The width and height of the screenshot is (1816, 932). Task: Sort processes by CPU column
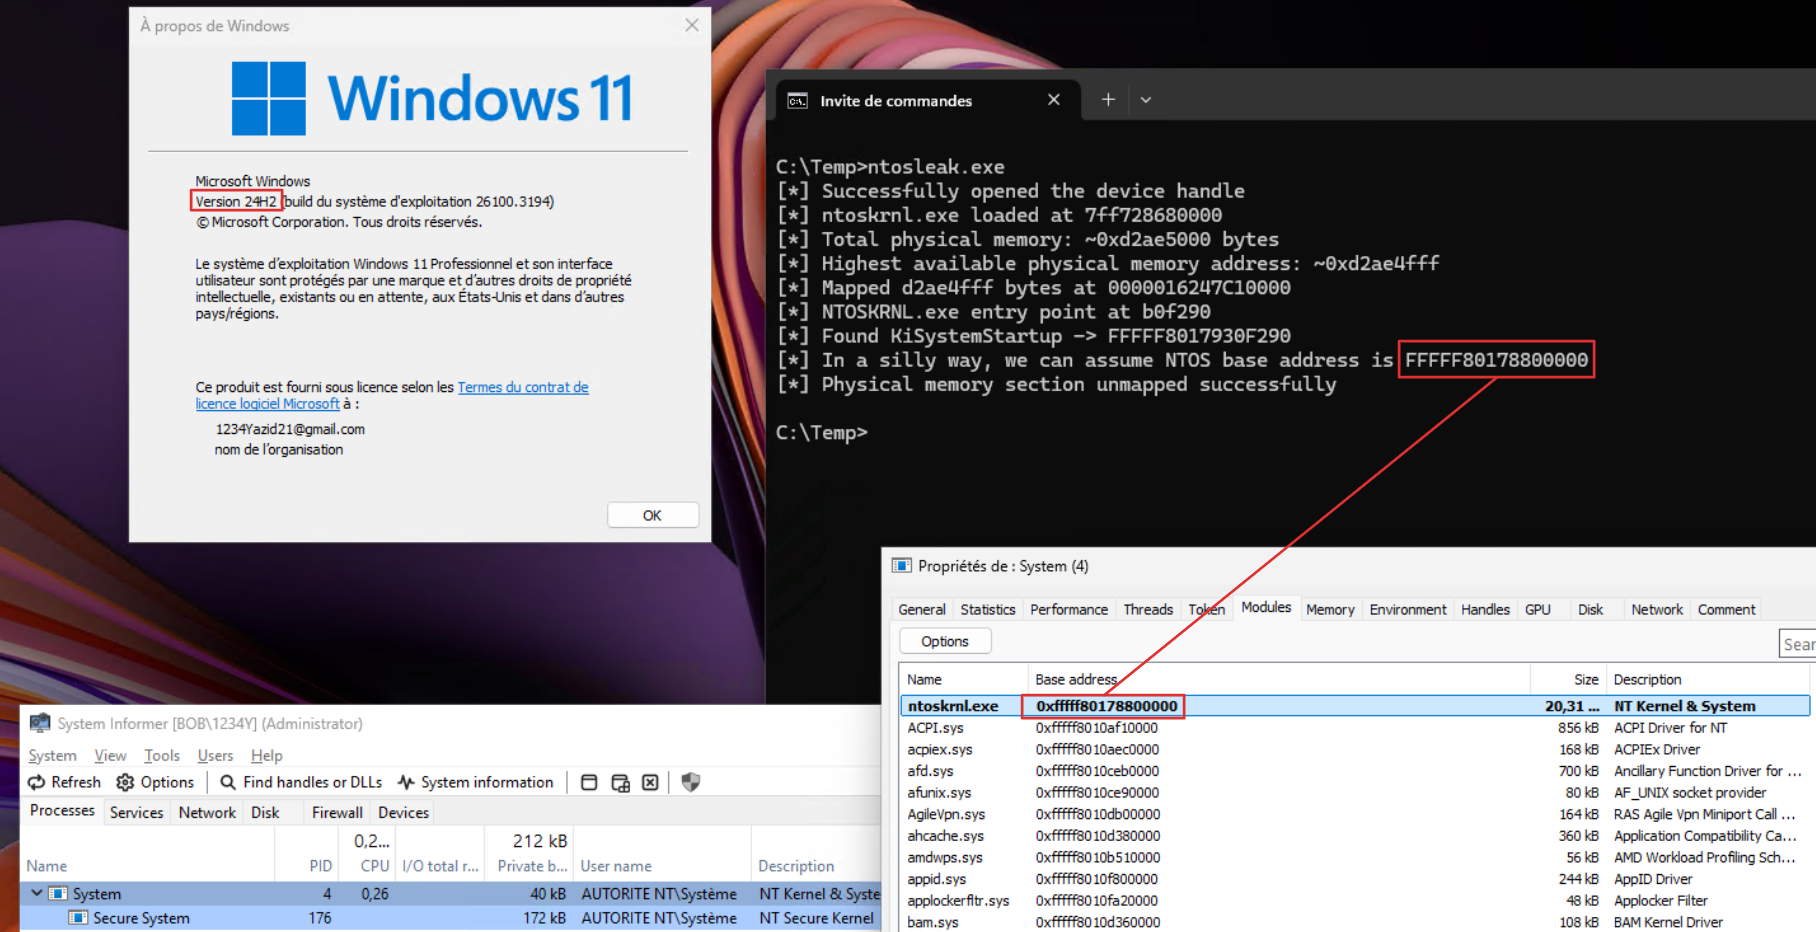367,866
